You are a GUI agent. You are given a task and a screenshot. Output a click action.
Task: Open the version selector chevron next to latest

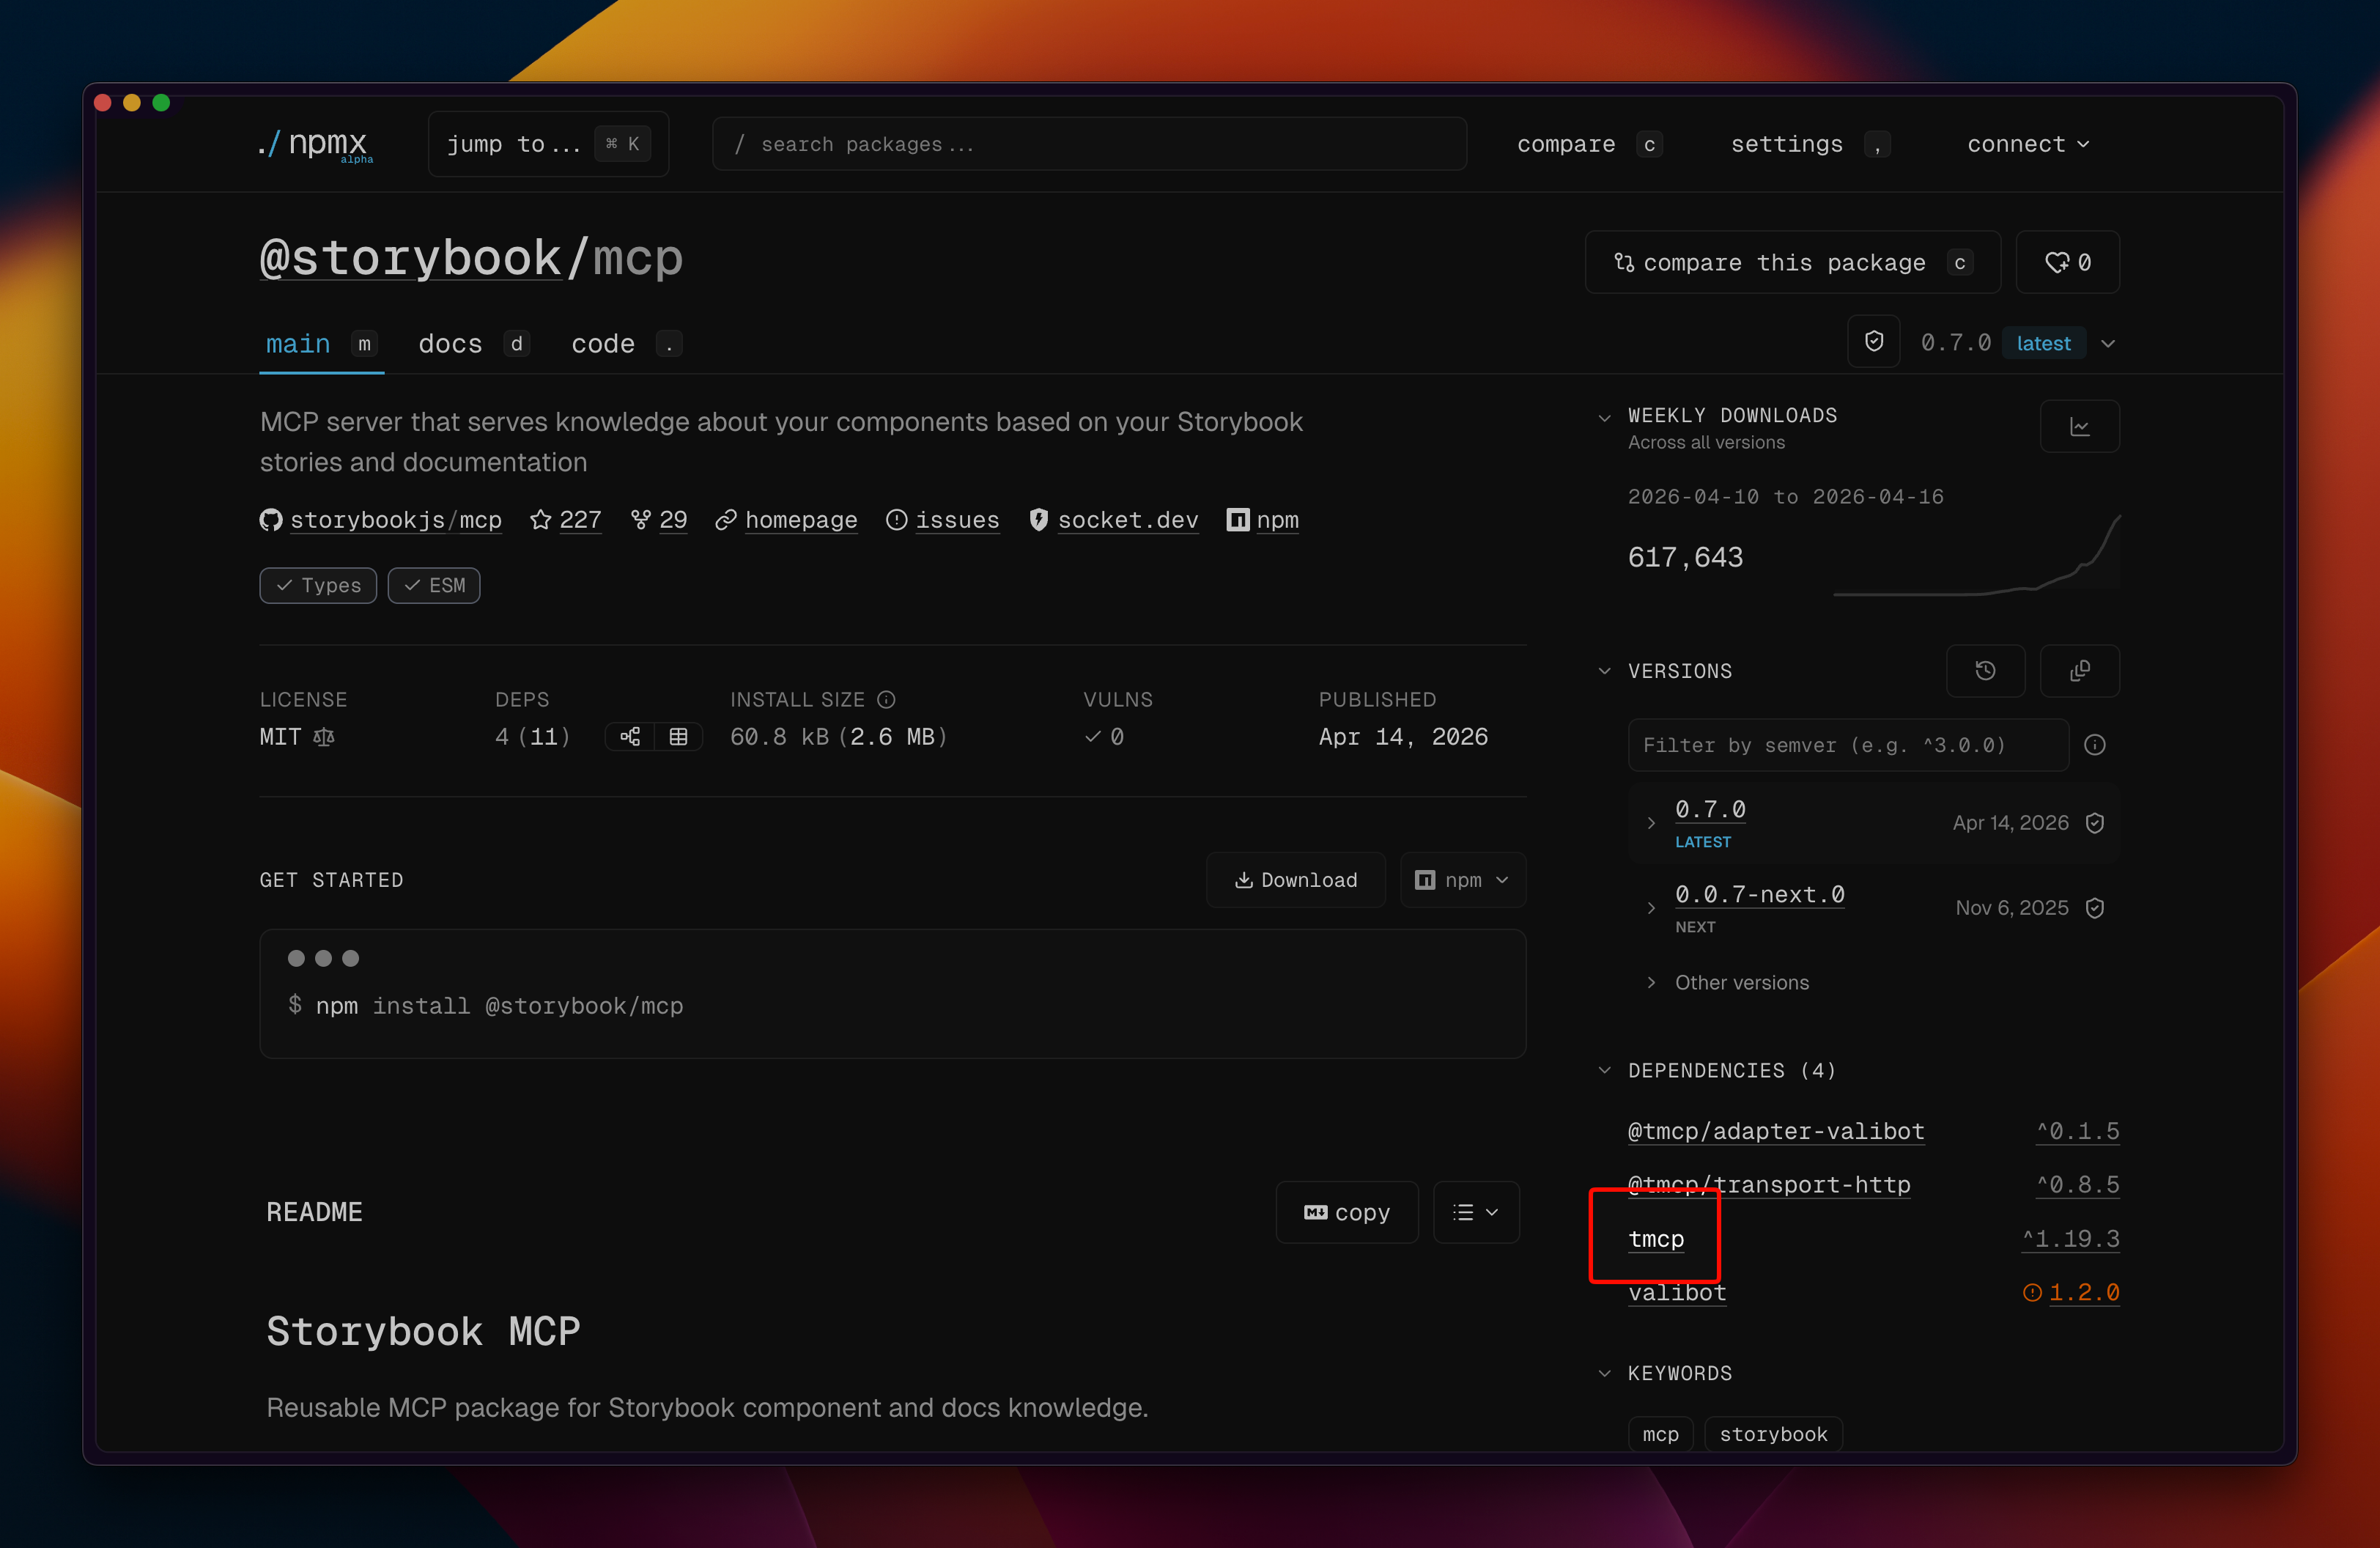[x=2108, y=343]
